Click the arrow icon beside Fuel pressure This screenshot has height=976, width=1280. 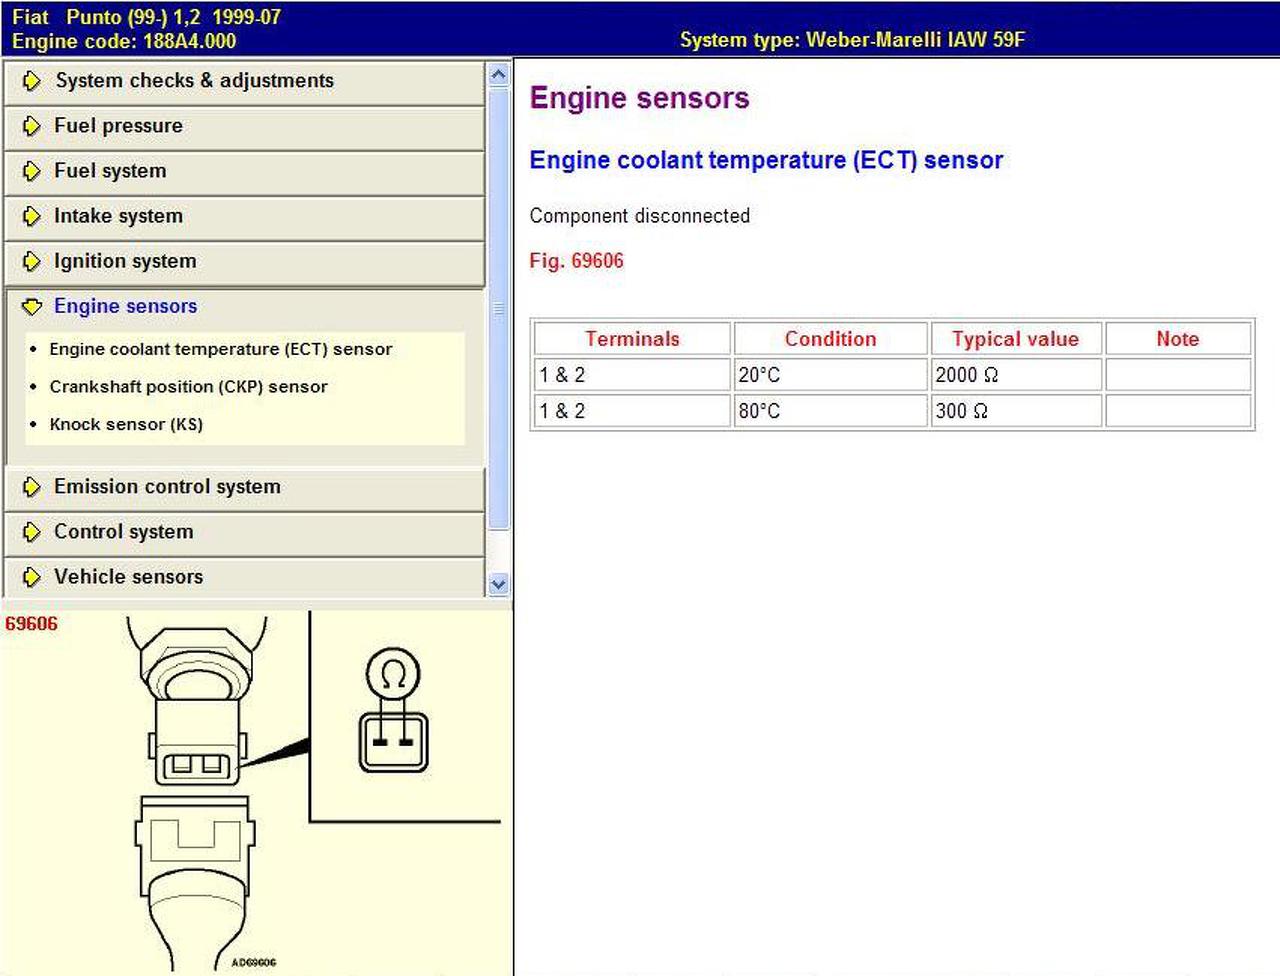point(32,126)
